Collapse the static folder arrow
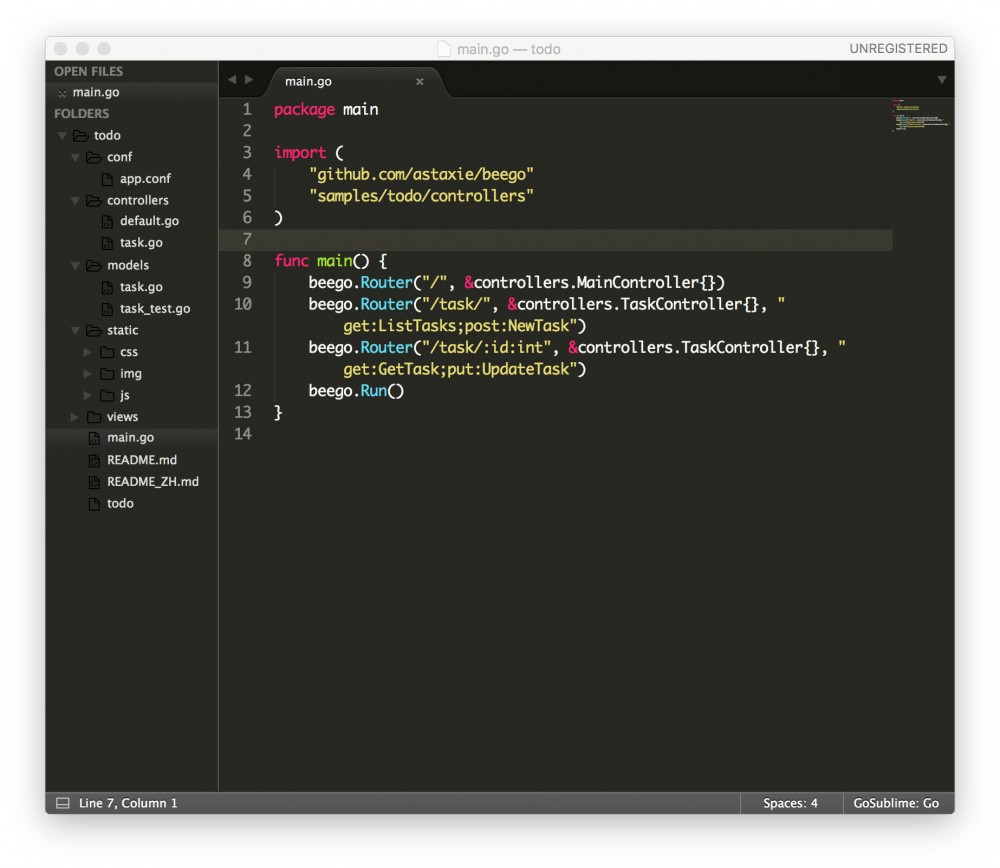 [75, 330]
